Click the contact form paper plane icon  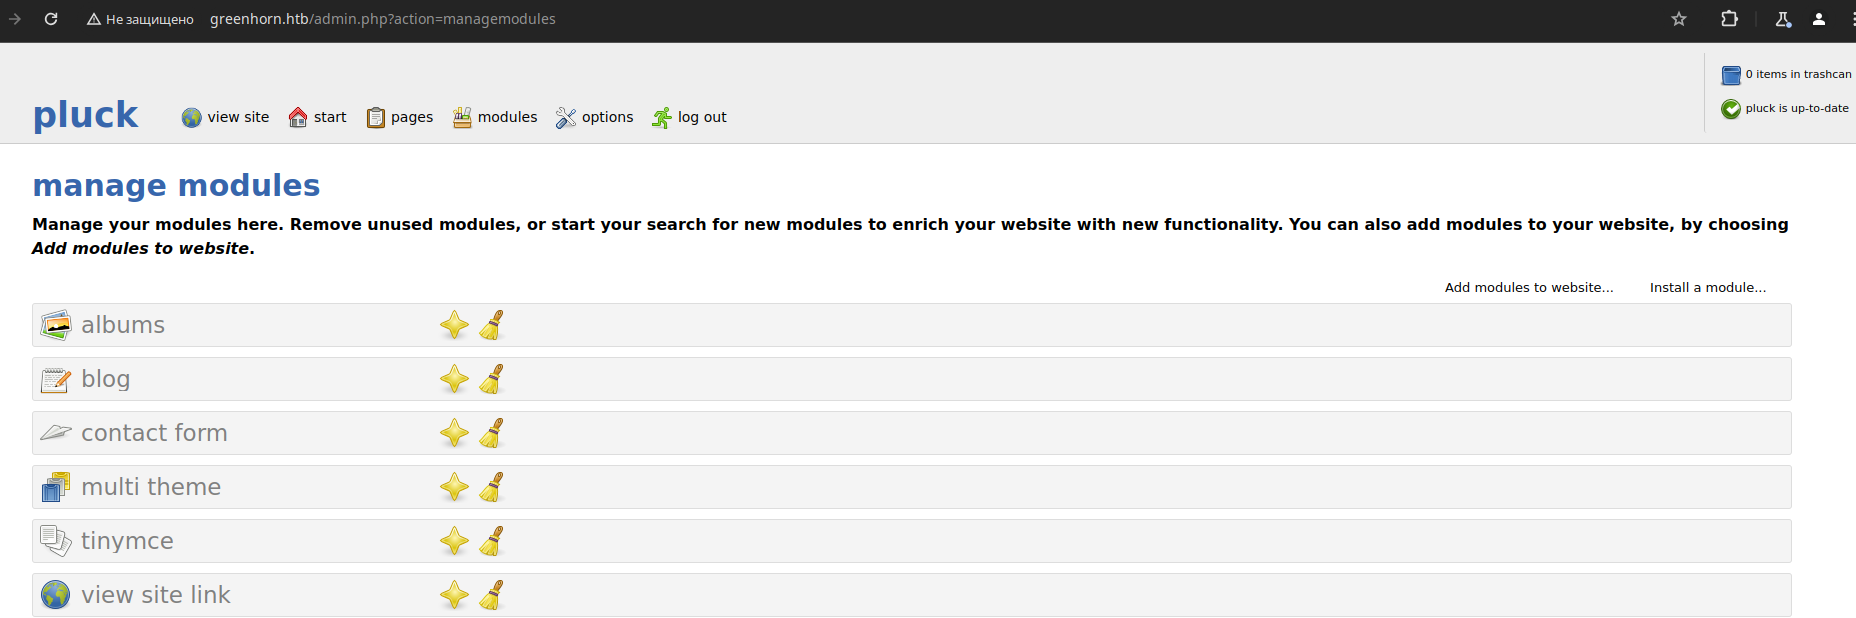pos(56,433)
